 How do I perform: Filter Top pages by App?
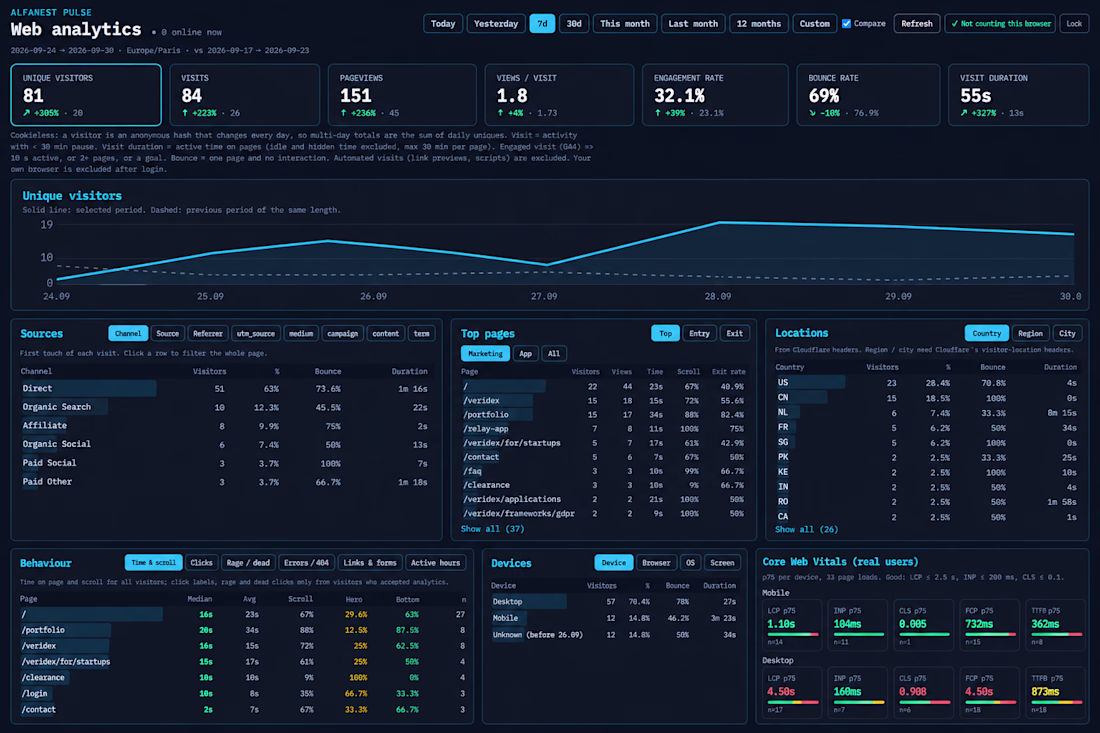click(x=525, y=354)
